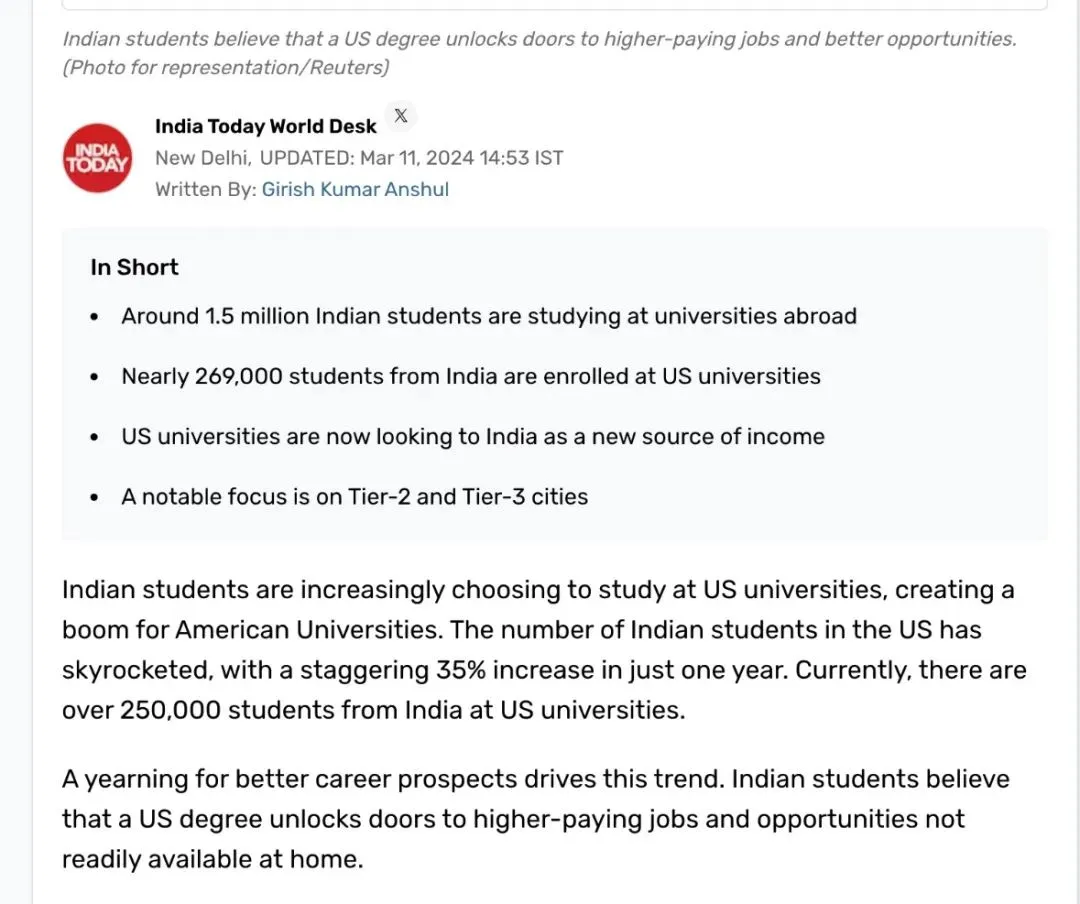Click the New Delhi dateline text
Image resolution: width=1080 pixels, height=904 pixels.
coord(202,158)
